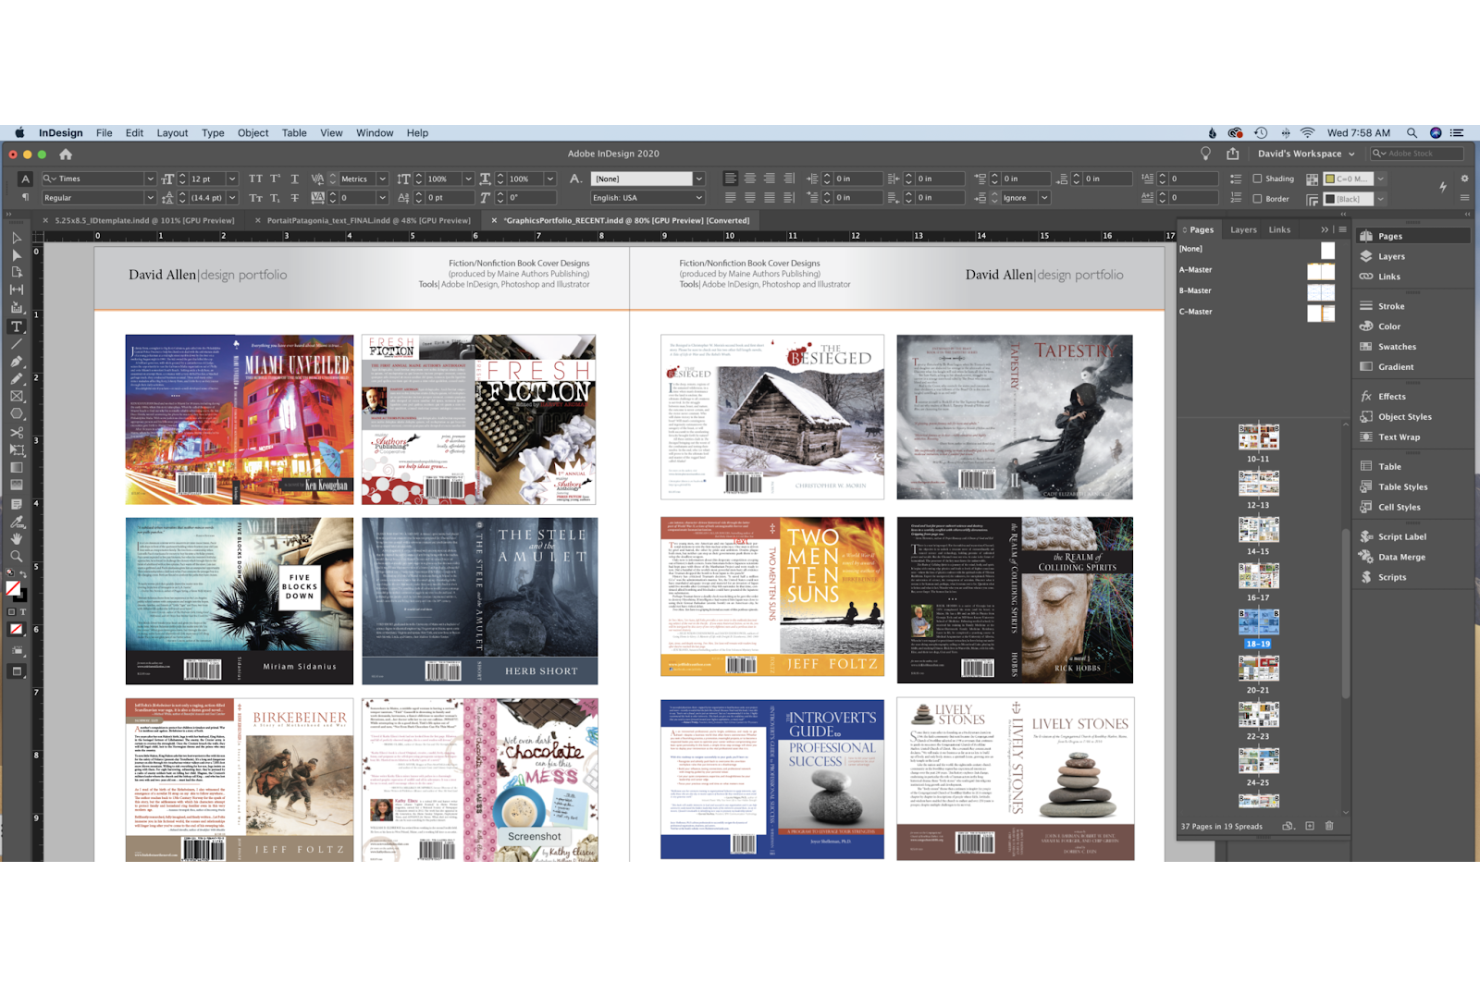Create new page in Pages panel
The width and height of the screenshot is (1480, 987).
point(1309,826)
